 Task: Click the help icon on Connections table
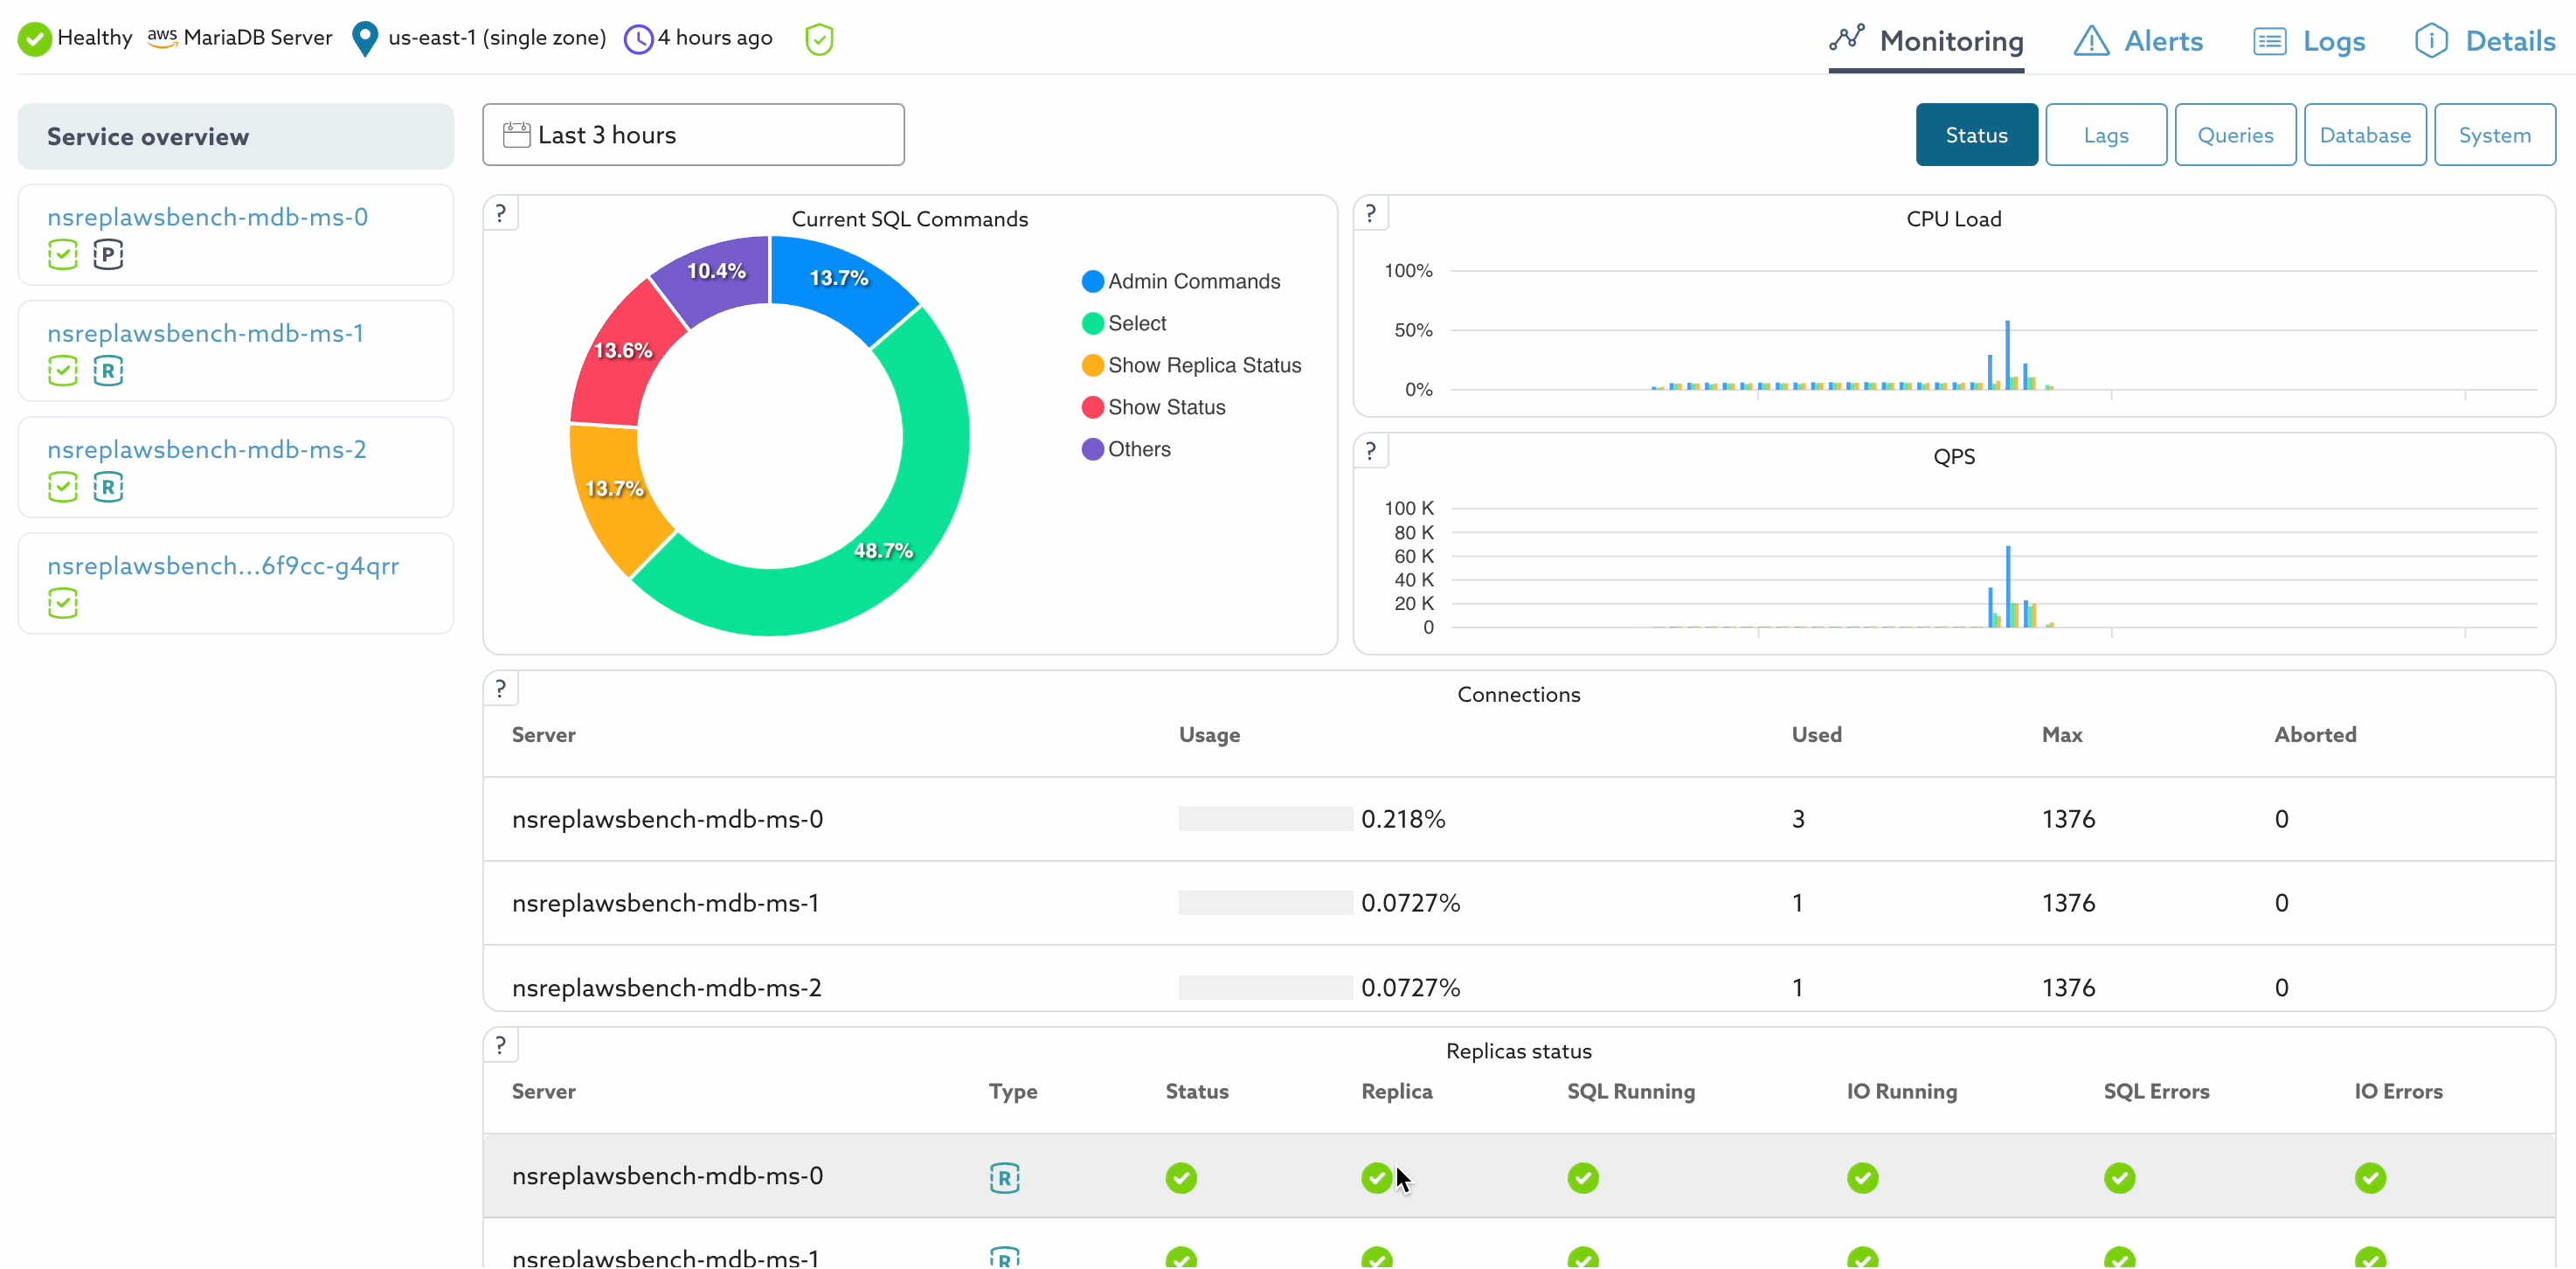click(x=501, y=689)
